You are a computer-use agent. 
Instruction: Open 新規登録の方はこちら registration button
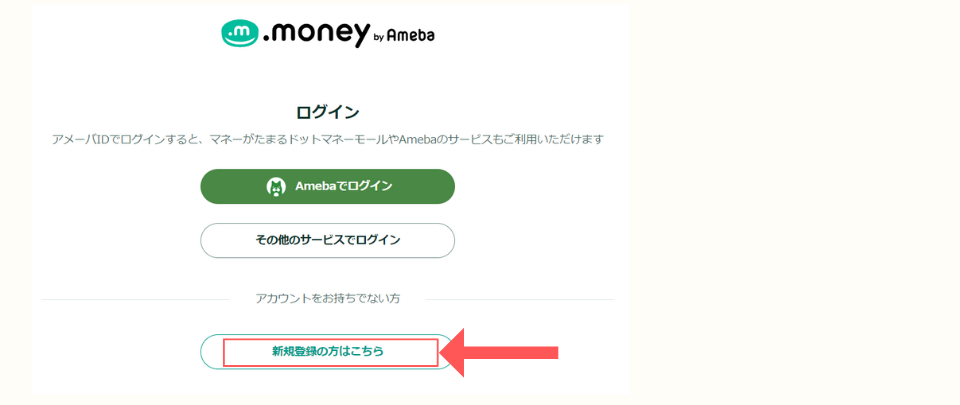click(x=328, y=352)
